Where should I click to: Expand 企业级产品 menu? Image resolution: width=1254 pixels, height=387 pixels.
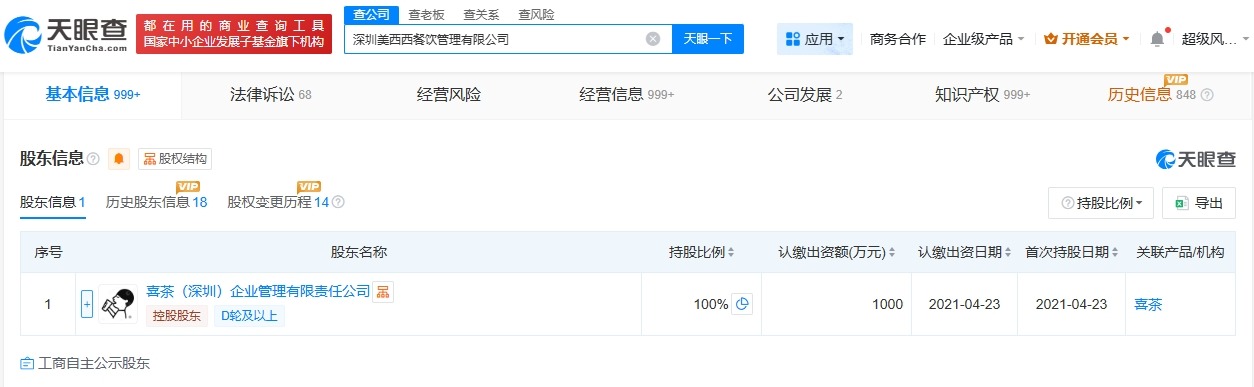coord(984,39)
